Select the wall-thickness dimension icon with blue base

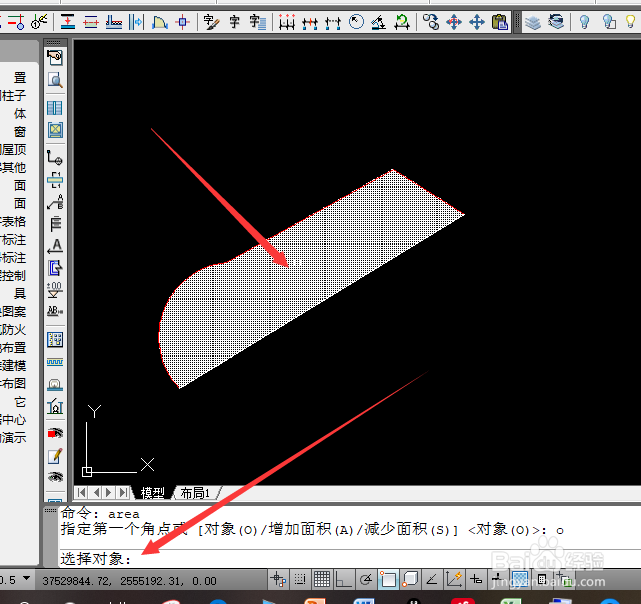114,22
